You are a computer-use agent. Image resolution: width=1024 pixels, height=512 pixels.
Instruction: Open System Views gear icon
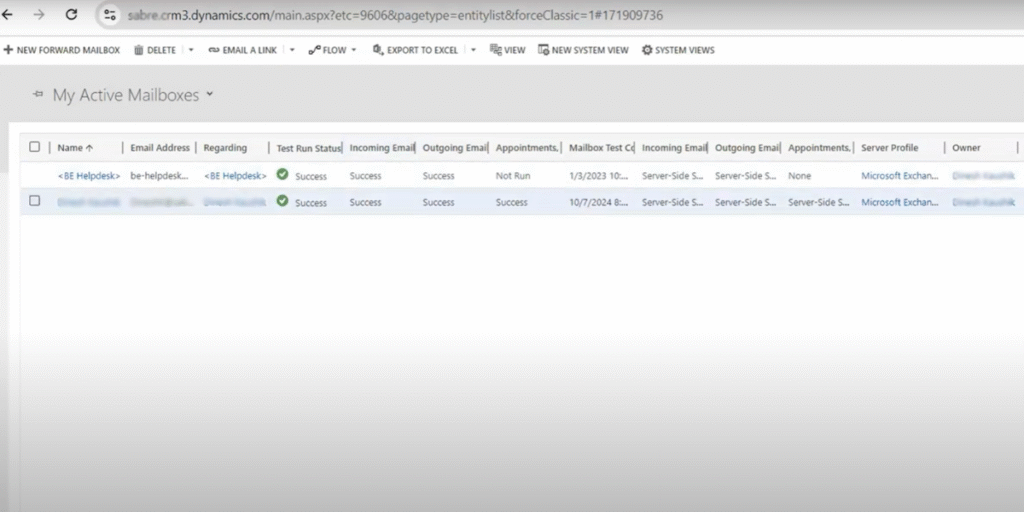(647, 50)
